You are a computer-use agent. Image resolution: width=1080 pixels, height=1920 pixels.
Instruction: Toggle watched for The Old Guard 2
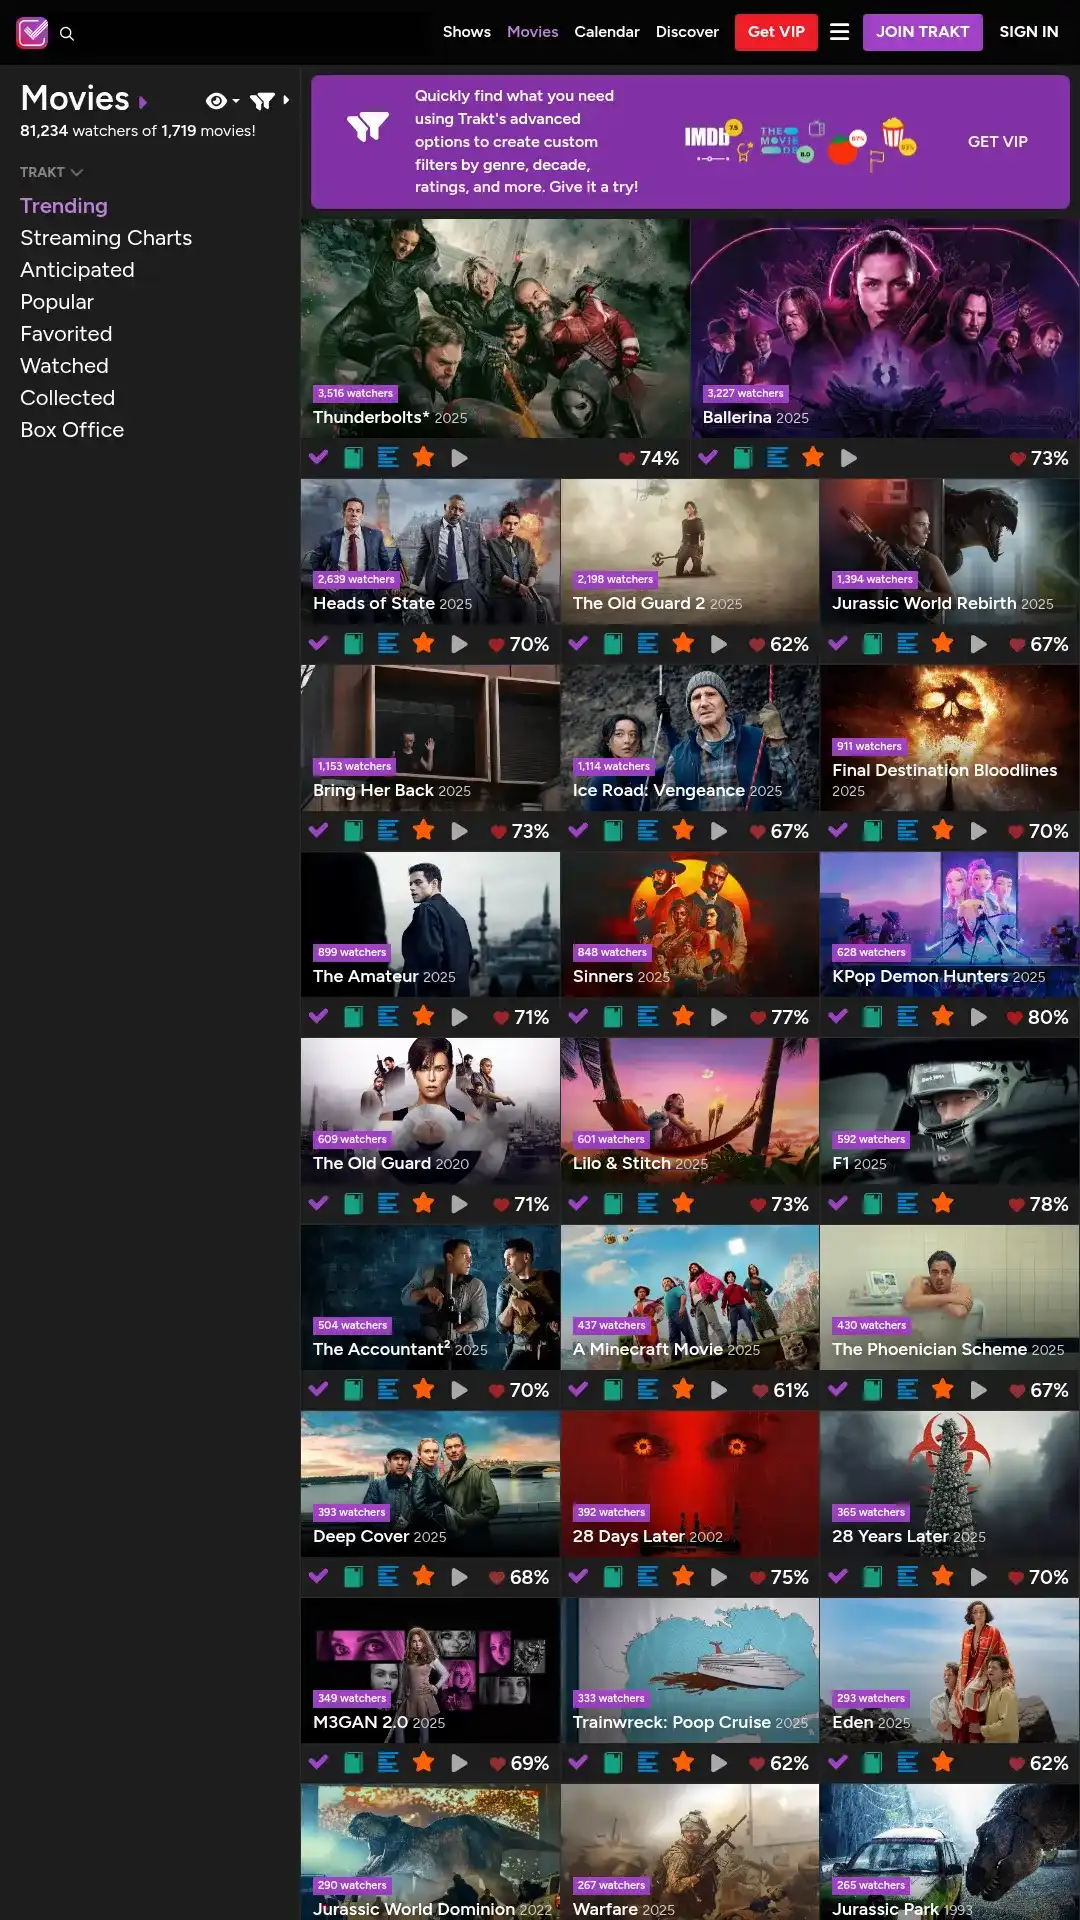578,644
